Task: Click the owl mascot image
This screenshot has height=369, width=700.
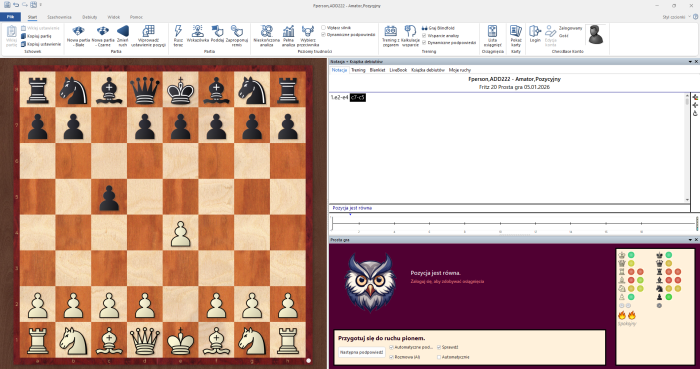Action: [370, 282]
